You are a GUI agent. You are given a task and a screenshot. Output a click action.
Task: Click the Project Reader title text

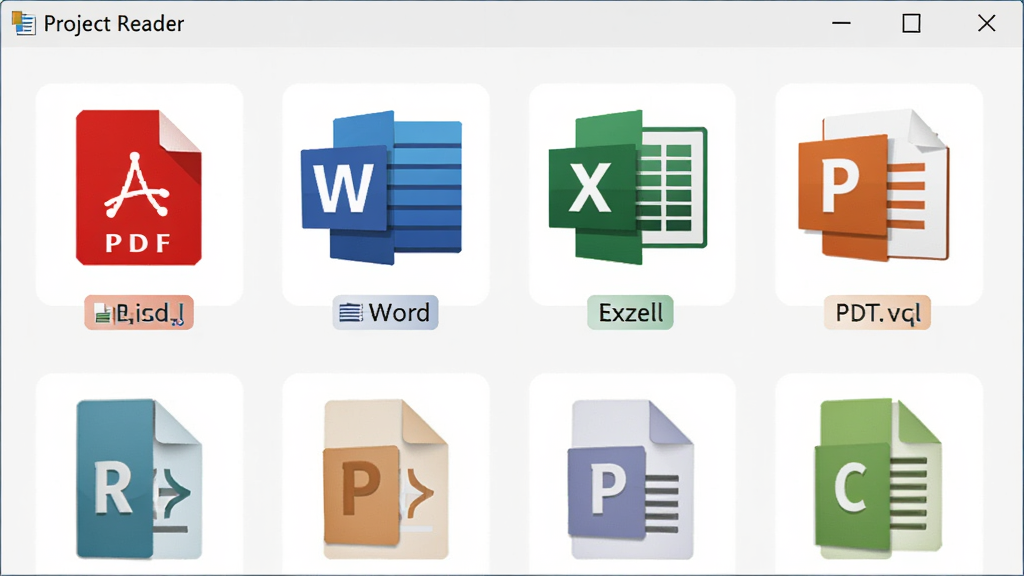114,24
